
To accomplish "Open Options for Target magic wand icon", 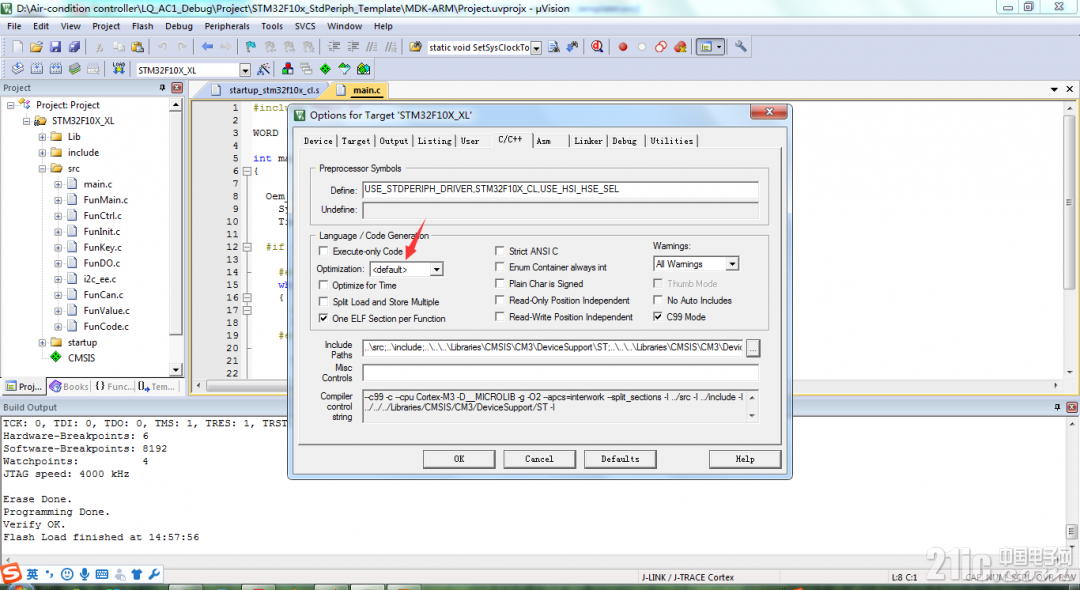I will (x=264, y=70).
